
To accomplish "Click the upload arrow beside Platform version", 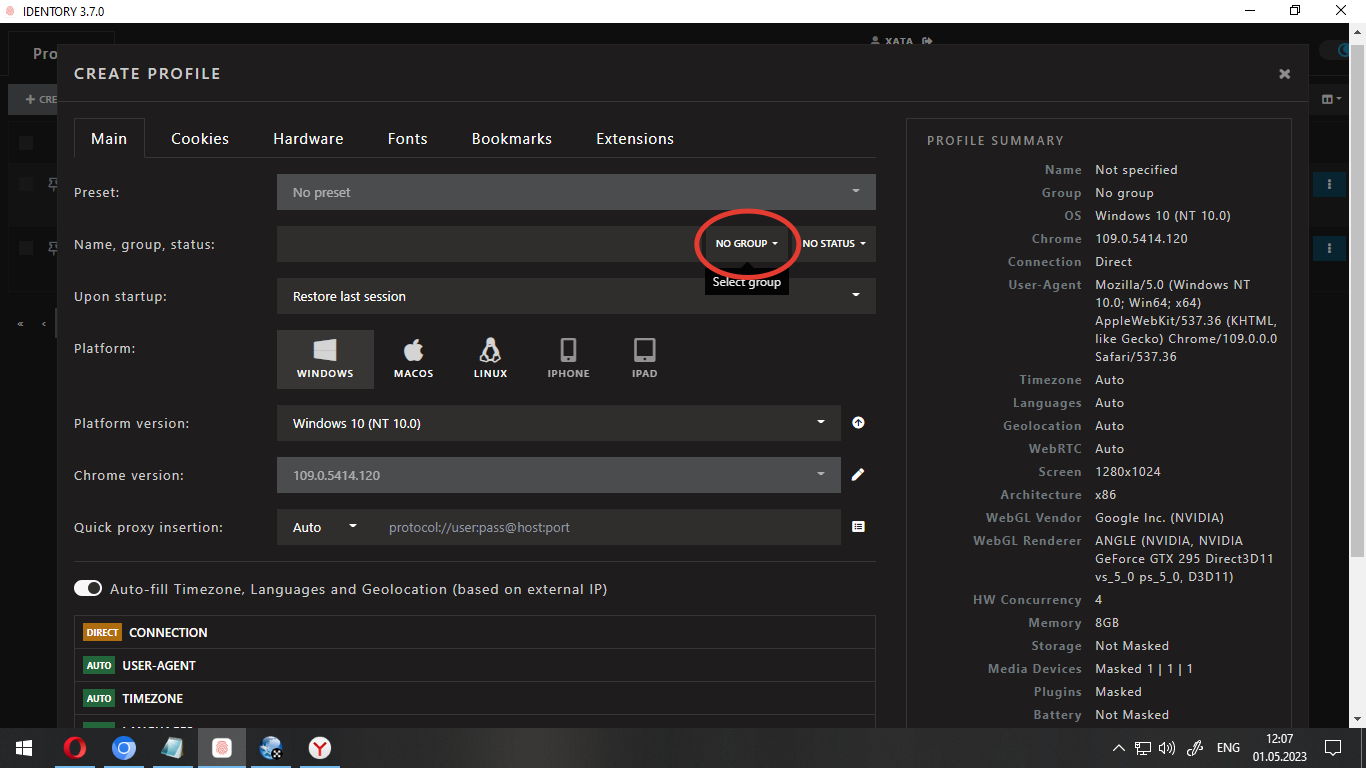I will (858, 423).
